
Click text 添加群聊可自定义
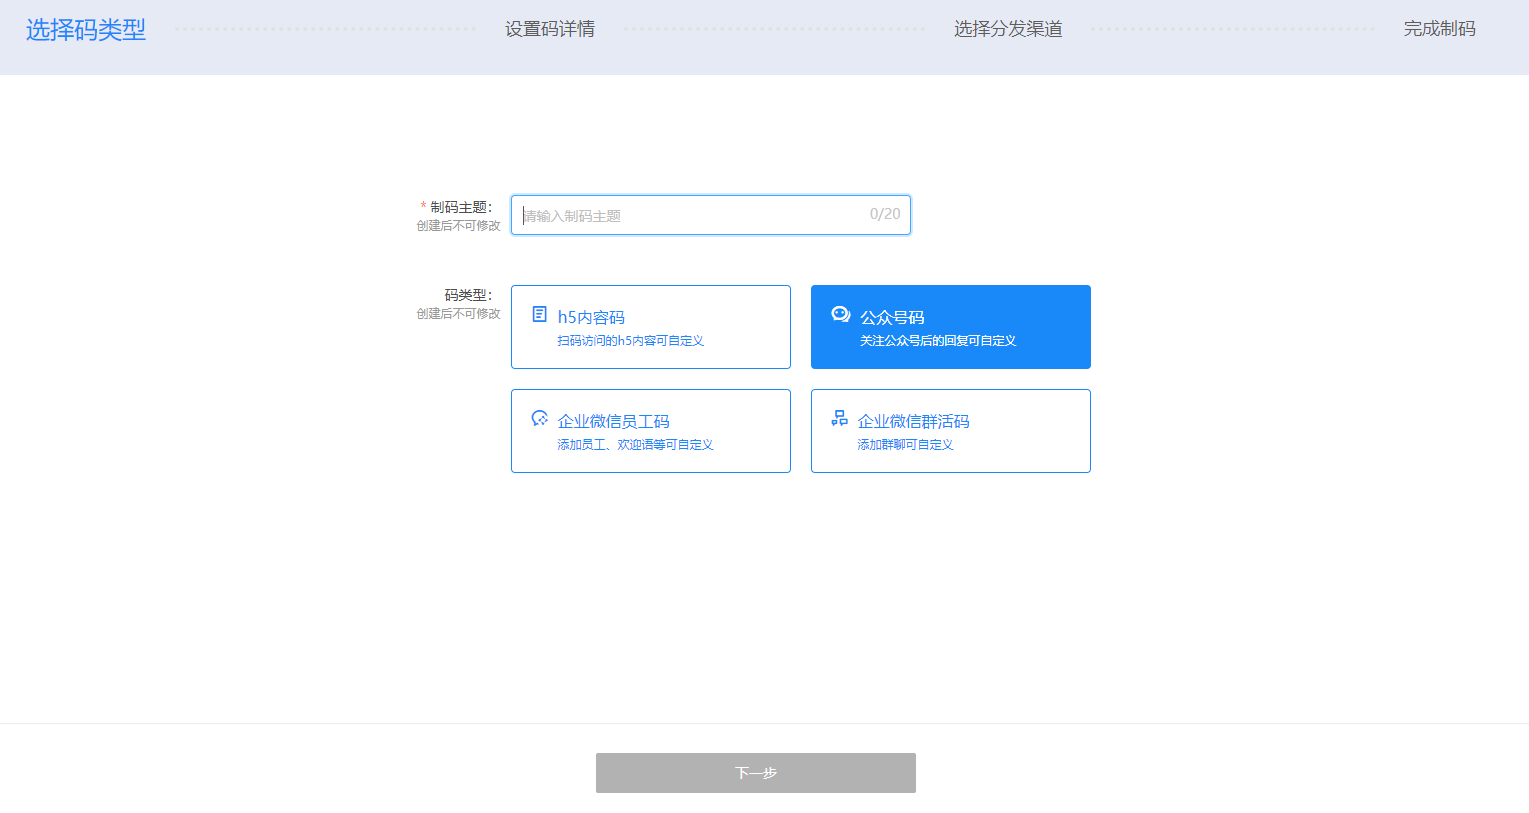[905, 445]
